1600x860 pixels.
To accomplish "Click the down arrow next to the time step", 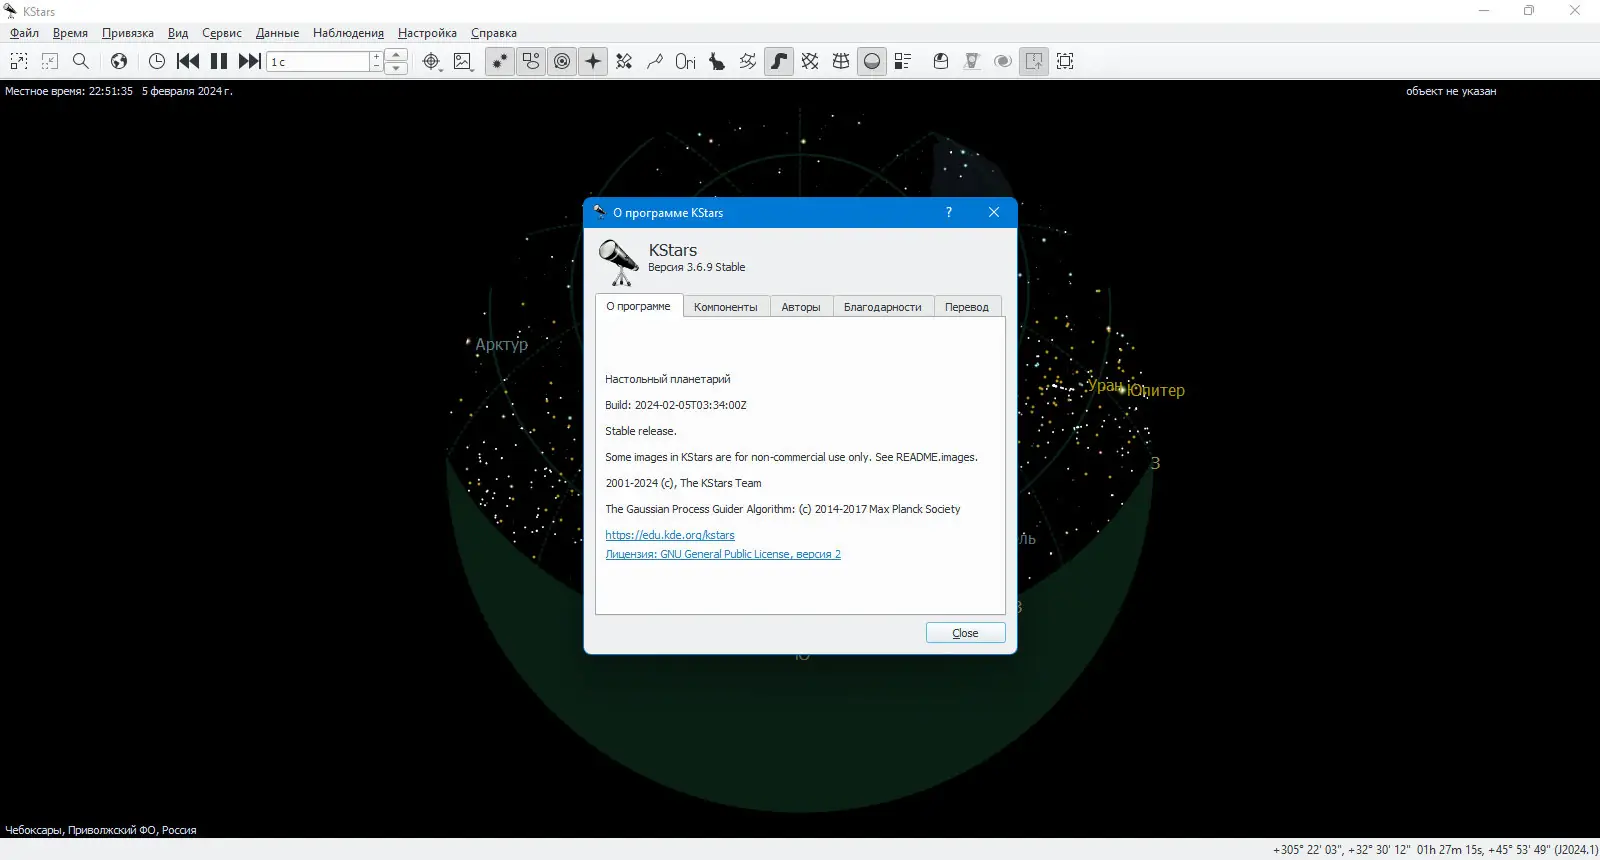I will point(396,68).
